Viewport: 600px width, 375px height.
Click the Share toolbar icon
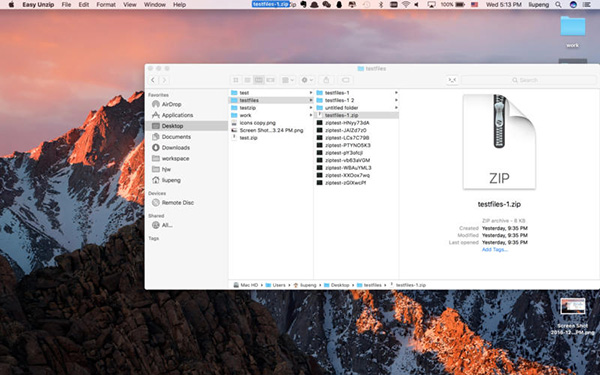click(326, 80)
